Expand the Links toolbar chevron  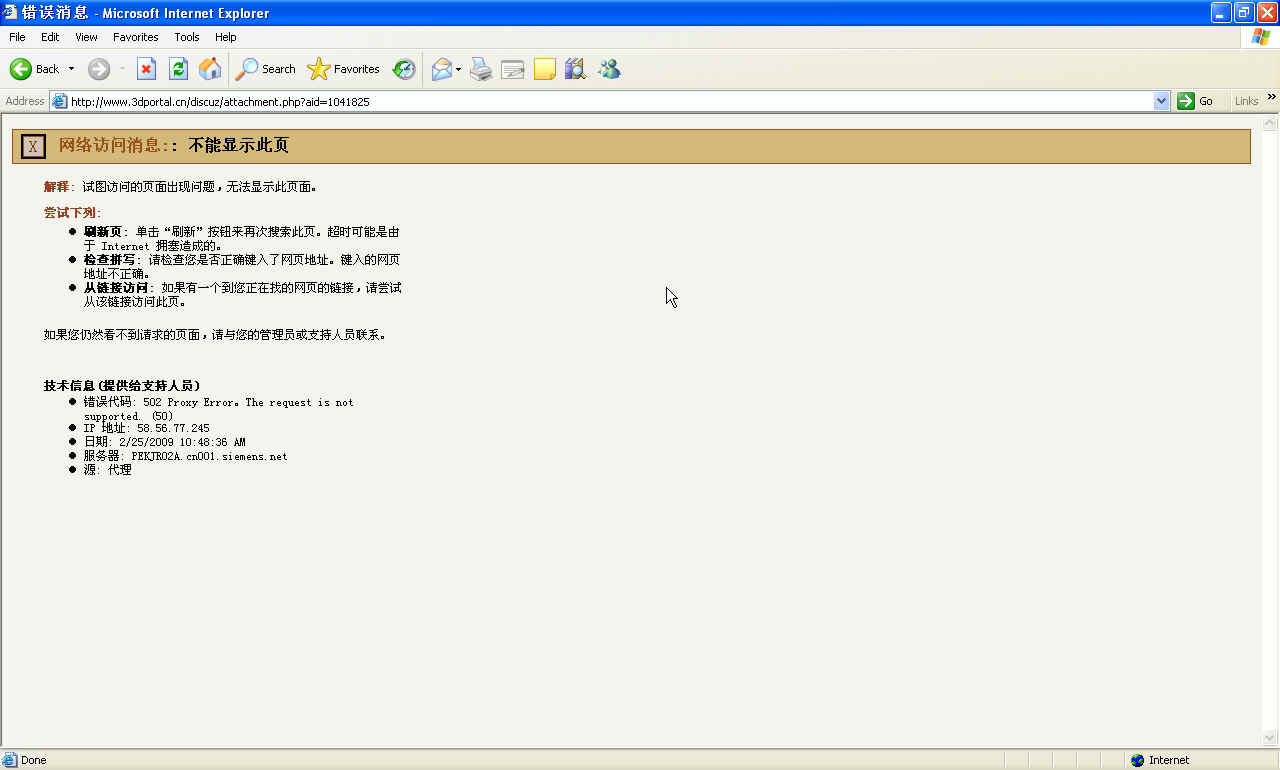pyautogui.click(x=1272, y=98)
